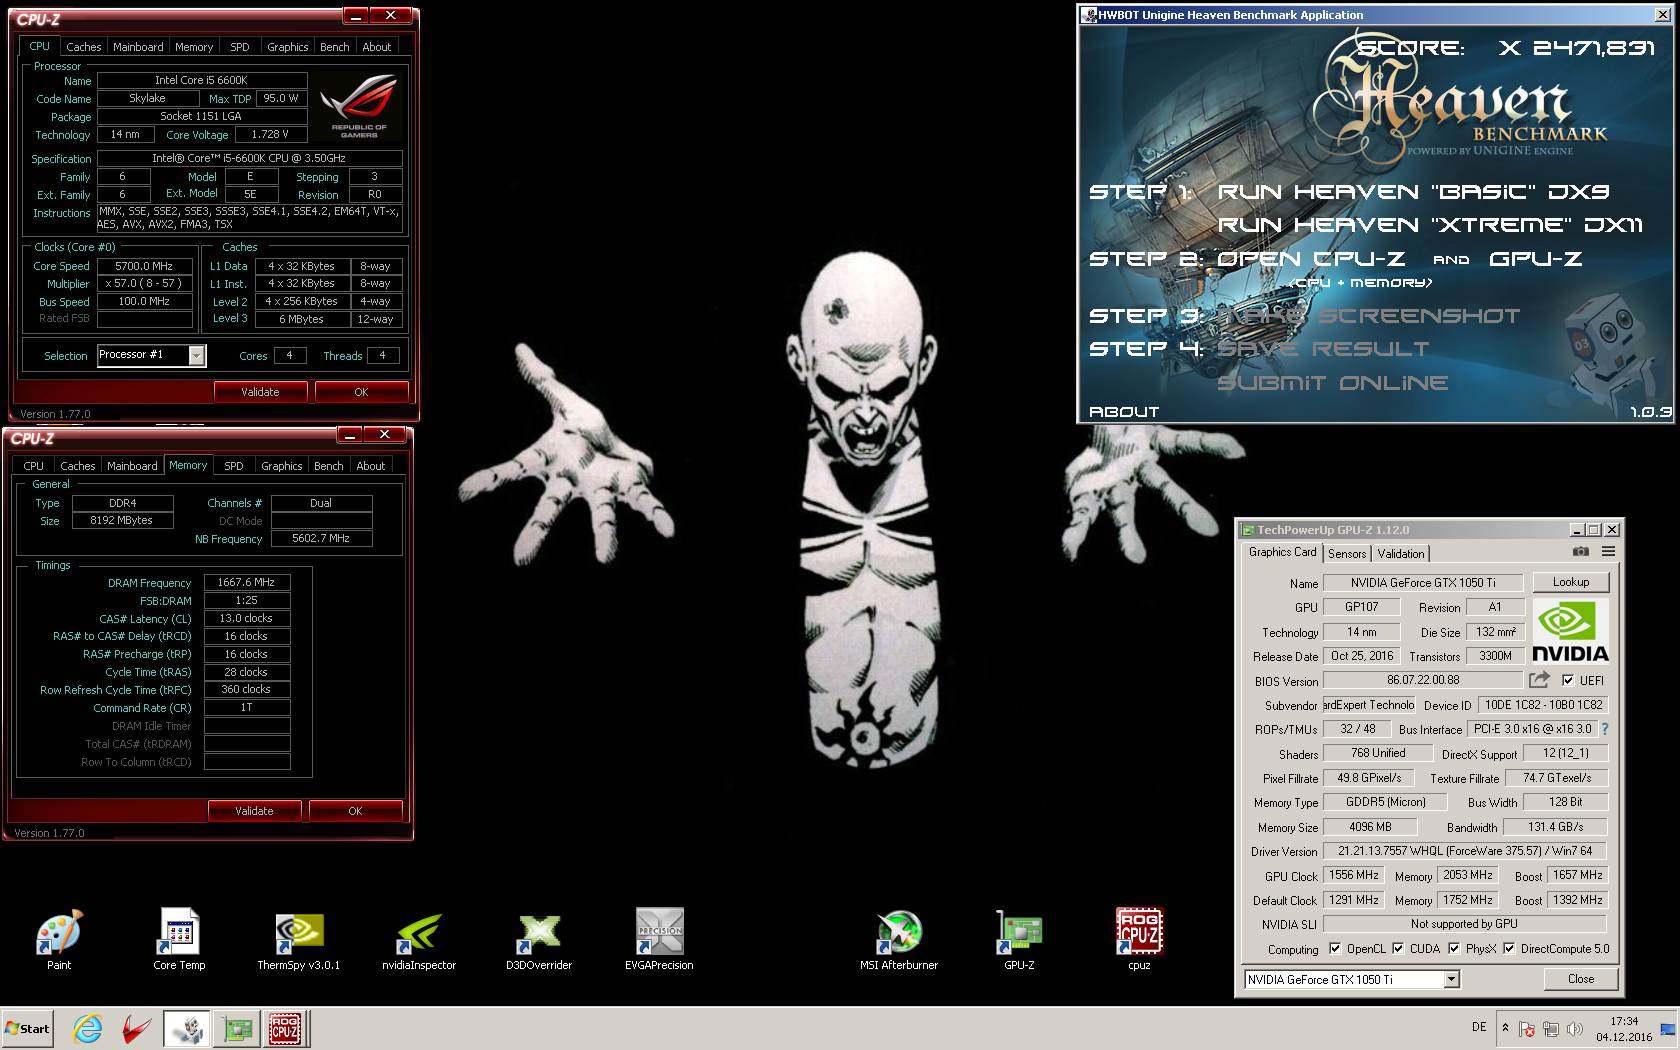Screen dimensions: 1680x1050
Task: Expand the GPU selection dropdown in GPU-Z
Action: [x=1451, y=980]
